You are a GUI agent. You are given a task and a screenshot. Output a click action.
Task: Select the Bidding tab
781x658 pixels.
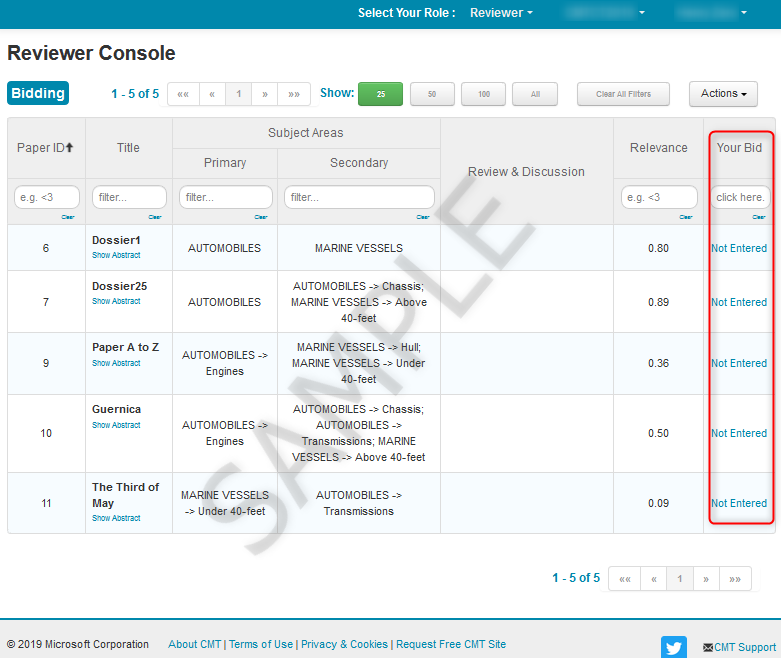[38, 94]
